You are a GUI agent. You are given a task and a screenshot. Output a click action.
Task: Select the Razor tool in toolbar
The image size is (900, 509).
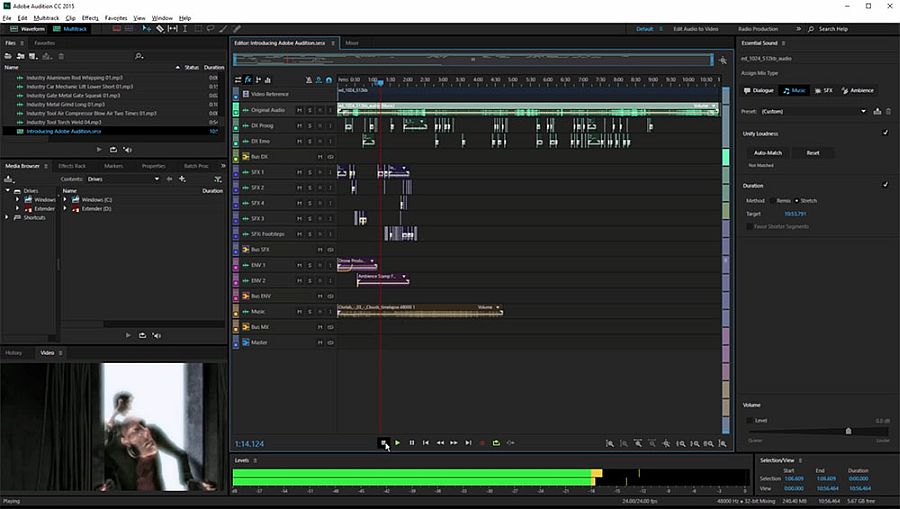160,29
